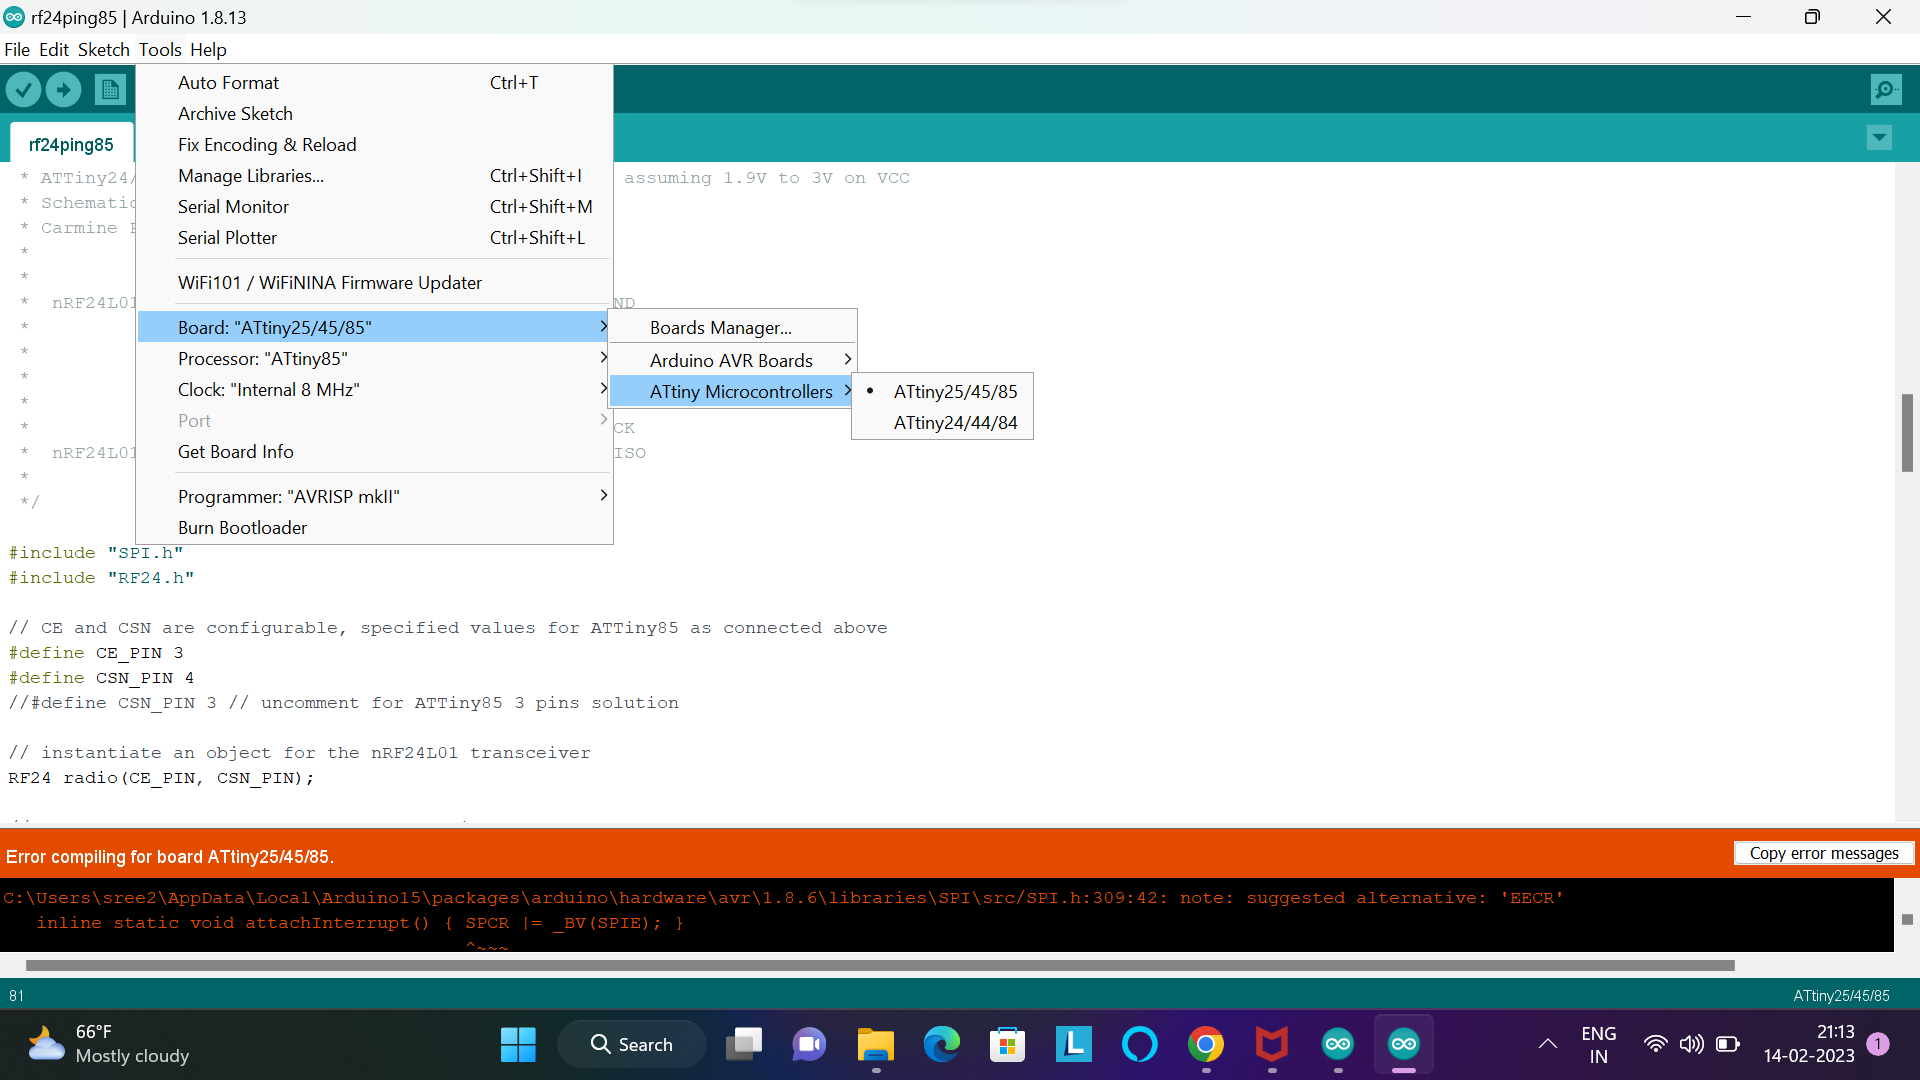The height and width of the screenshot is (1080, 1920).
Task: Click the Upload arrow toolbar icon
Action: point(63,90)
